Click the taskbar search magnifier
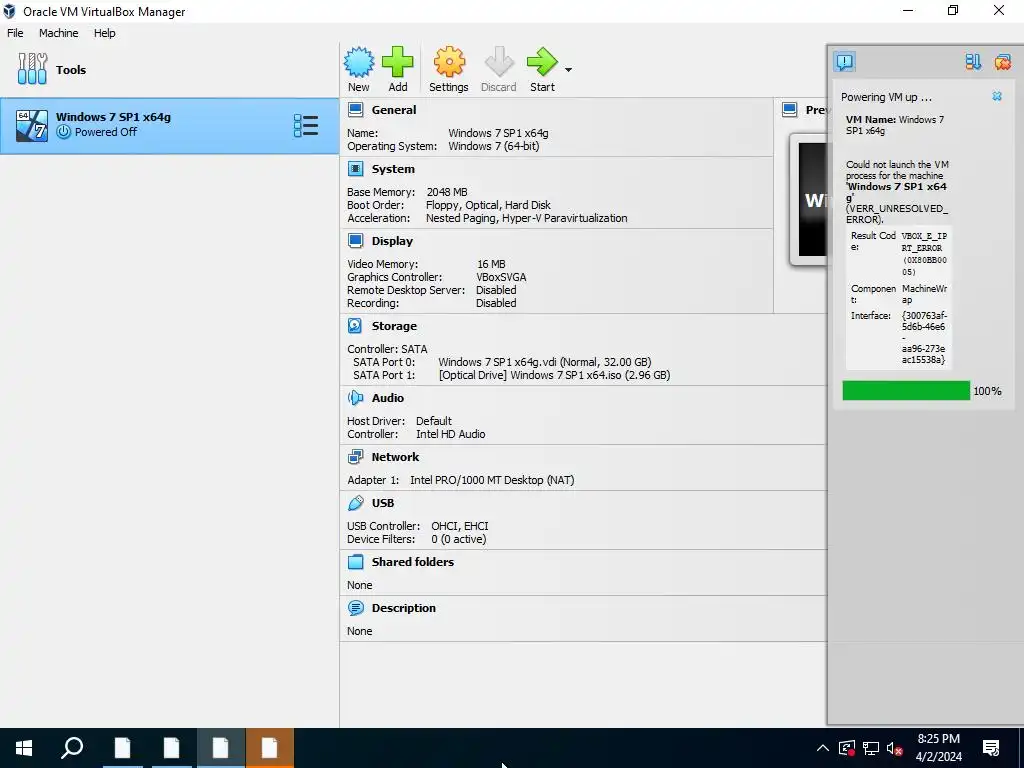The height and width of the screenshot is (768, 1024). click(x=72, y=748)
